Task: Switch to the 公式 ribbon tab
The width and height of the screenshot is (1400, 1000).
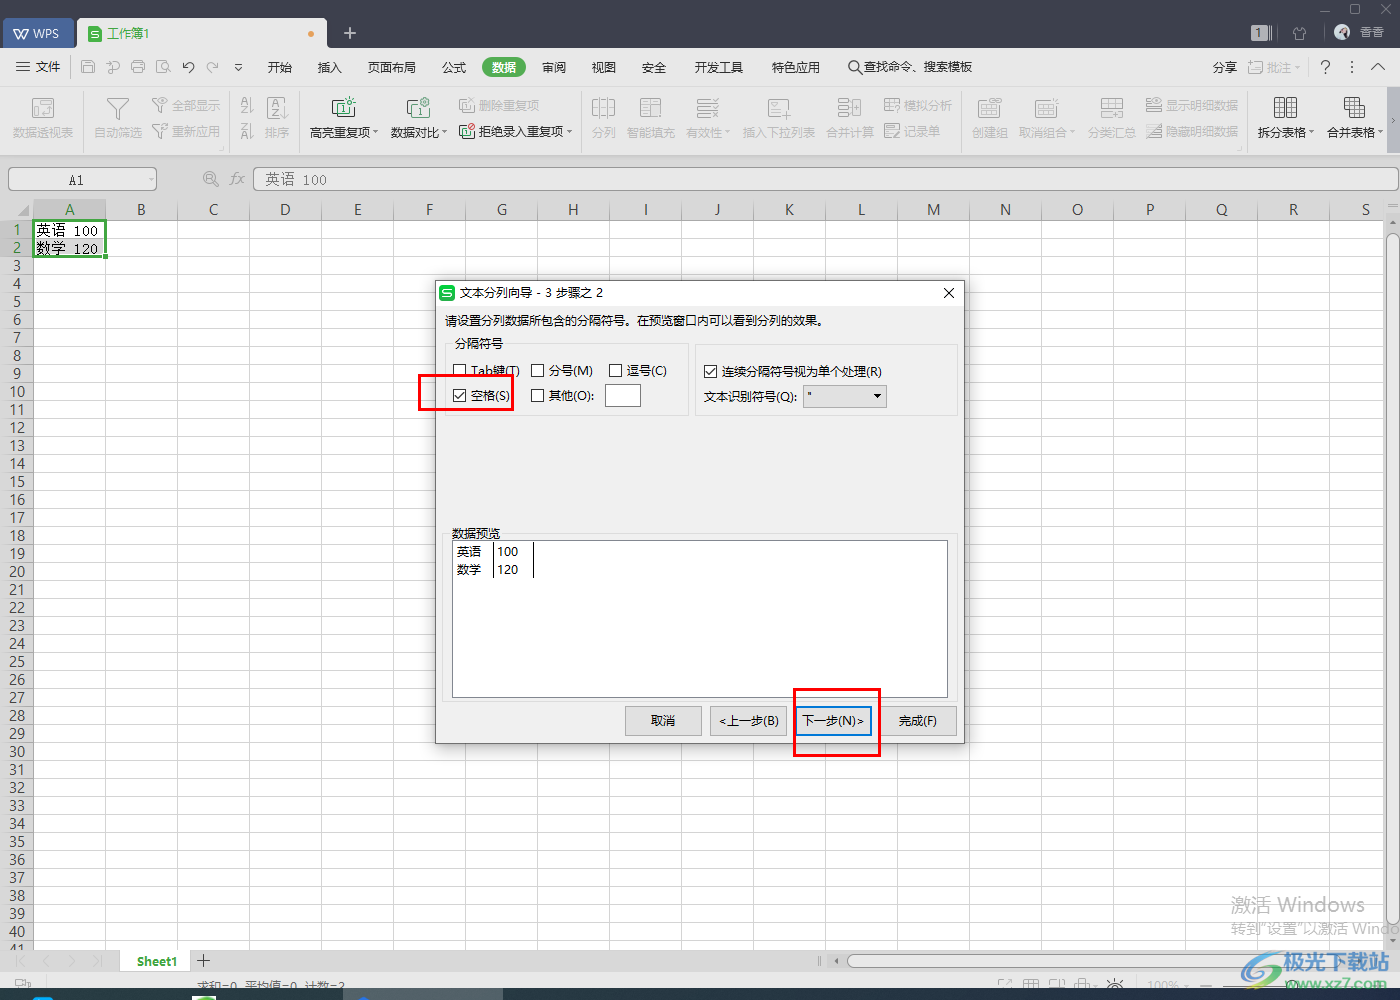Action: (x=454, y=67)
